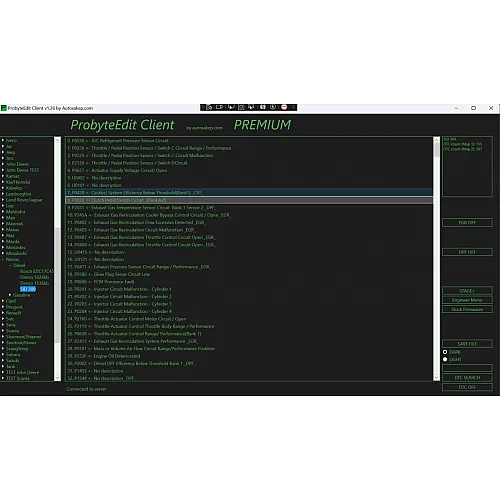Select Kia/Hyundai in brand tree
Viewport: 500px width, 500px height.
point(18,182)
